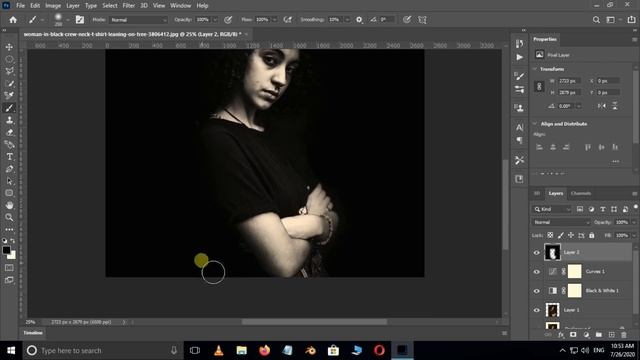Click the Play actions icon in side strip
This screenshot has width=640, height=360.
pos(519,57)
